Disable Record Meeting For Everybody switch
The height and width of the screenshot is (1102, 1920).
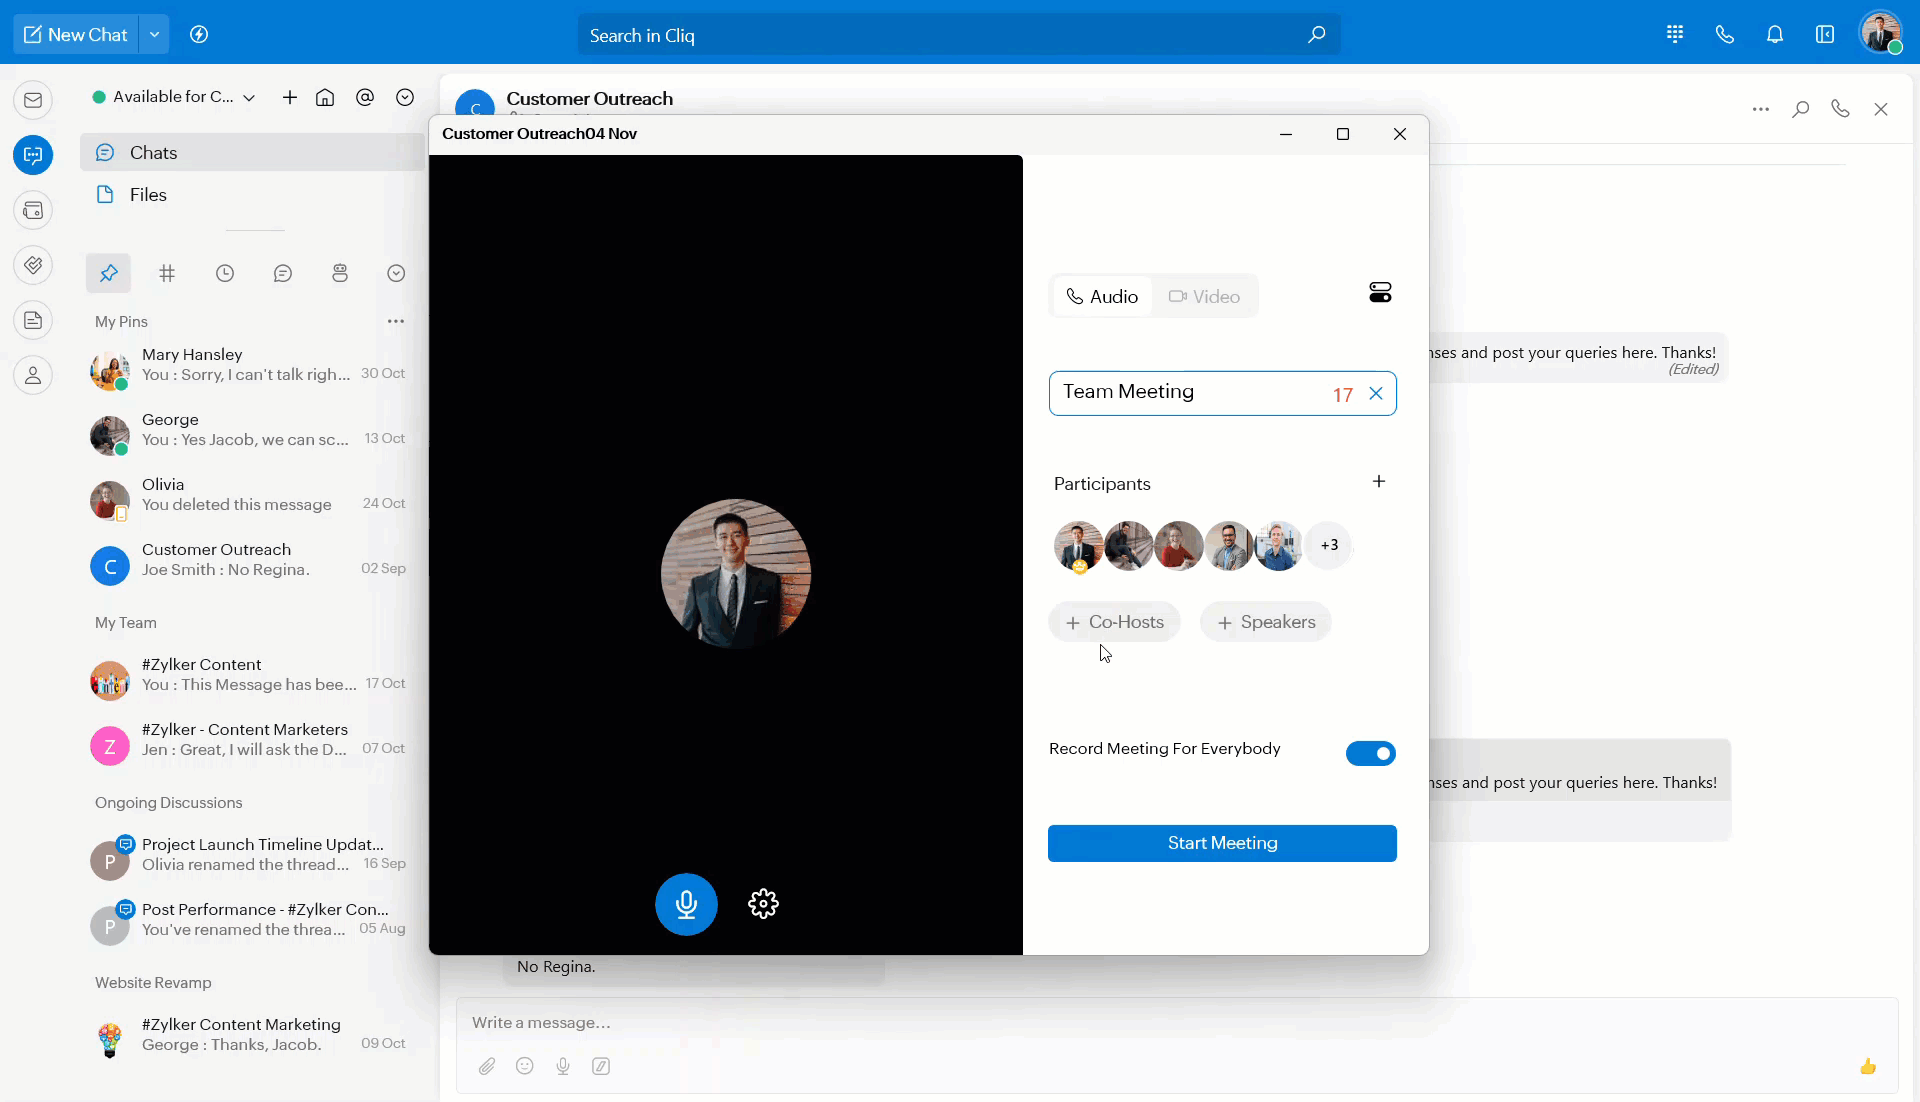[x=1370, y=753]
